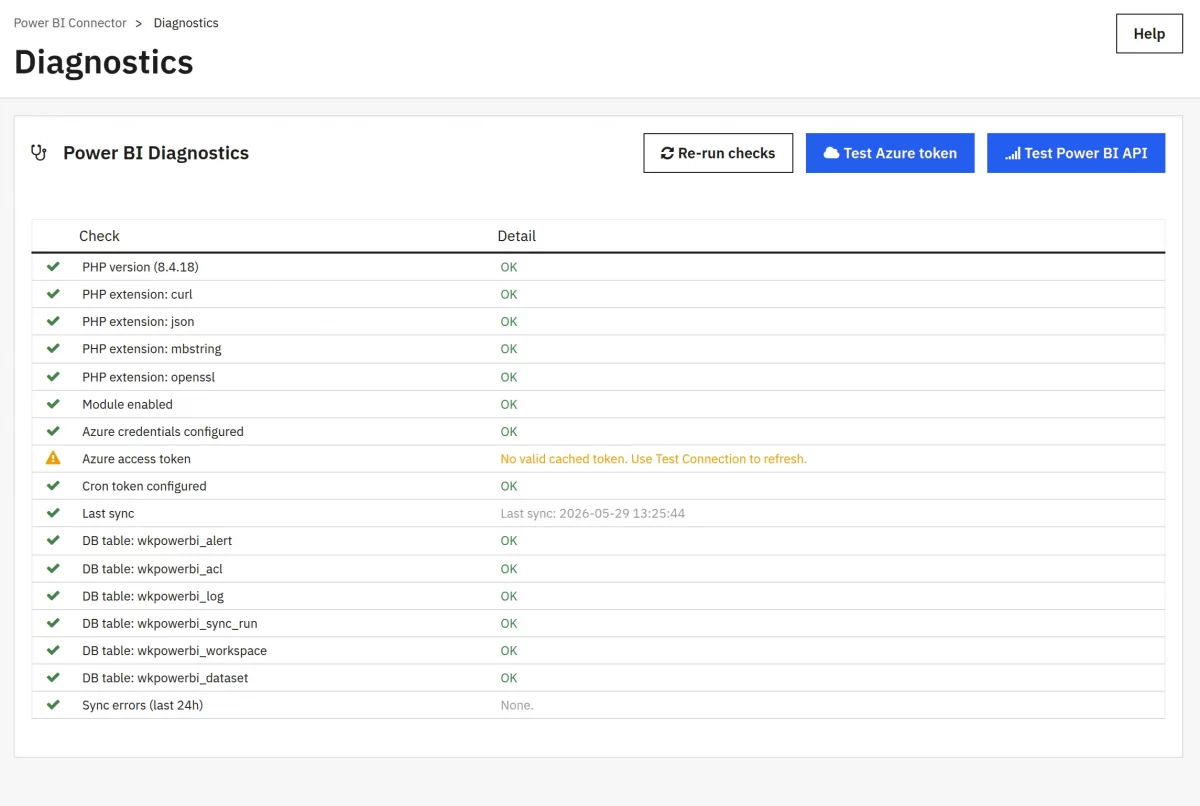
Task: Click the Power BI Diagnostics panel heading
Action: [156, 153]
